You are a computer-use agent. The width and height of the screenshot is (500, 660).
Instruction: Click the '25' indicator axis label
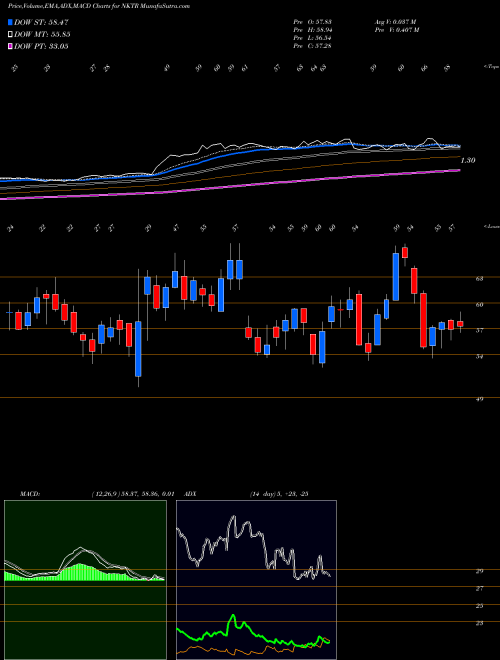[x=479, y=606]
